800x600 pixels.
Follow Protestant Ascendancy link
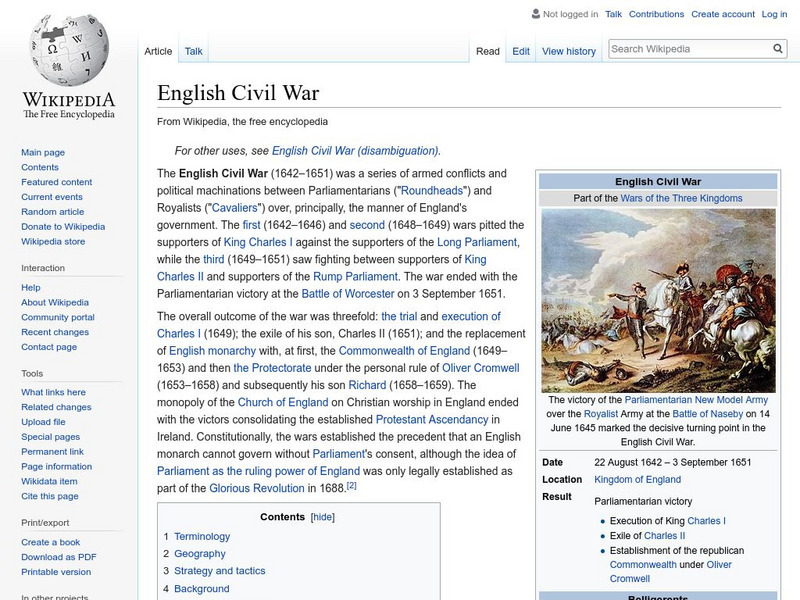[x=432, y=420]
